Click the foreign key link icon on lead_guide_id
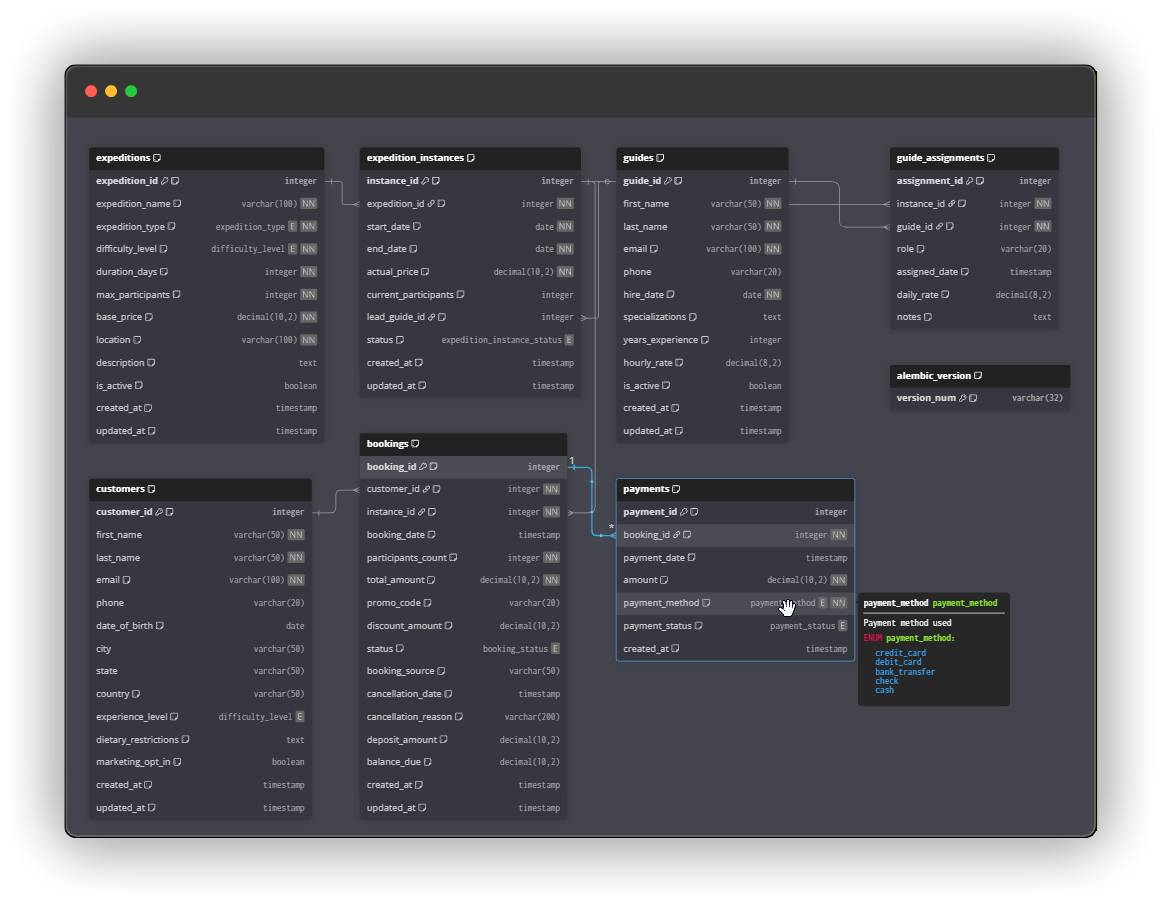 click(431, 317)
